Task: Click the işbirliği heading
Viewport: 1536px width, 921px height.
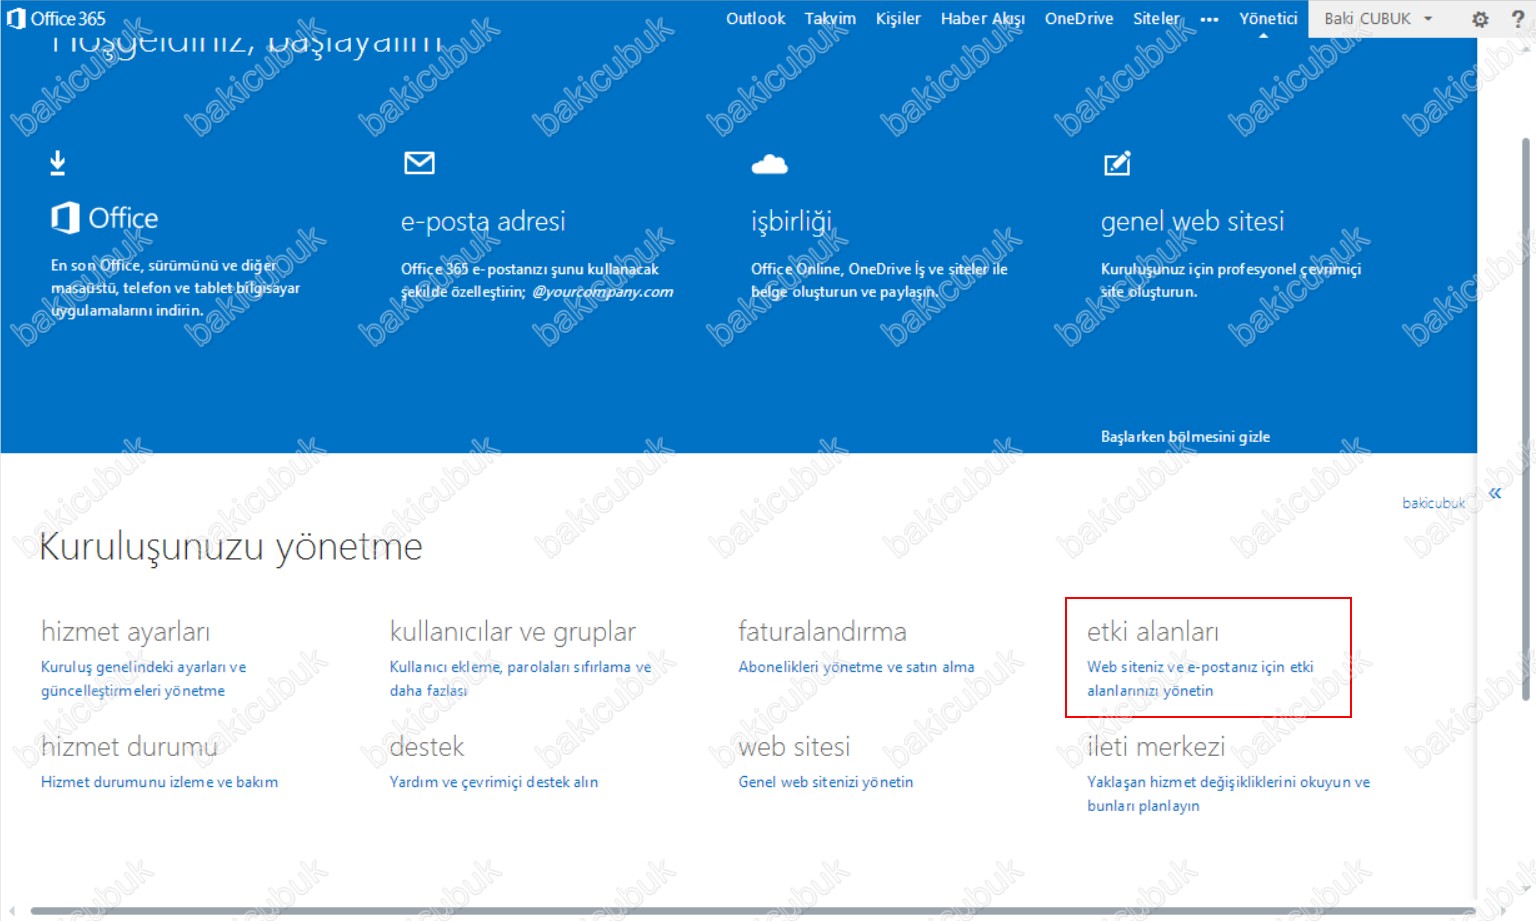Action: (x=792, y=221)
